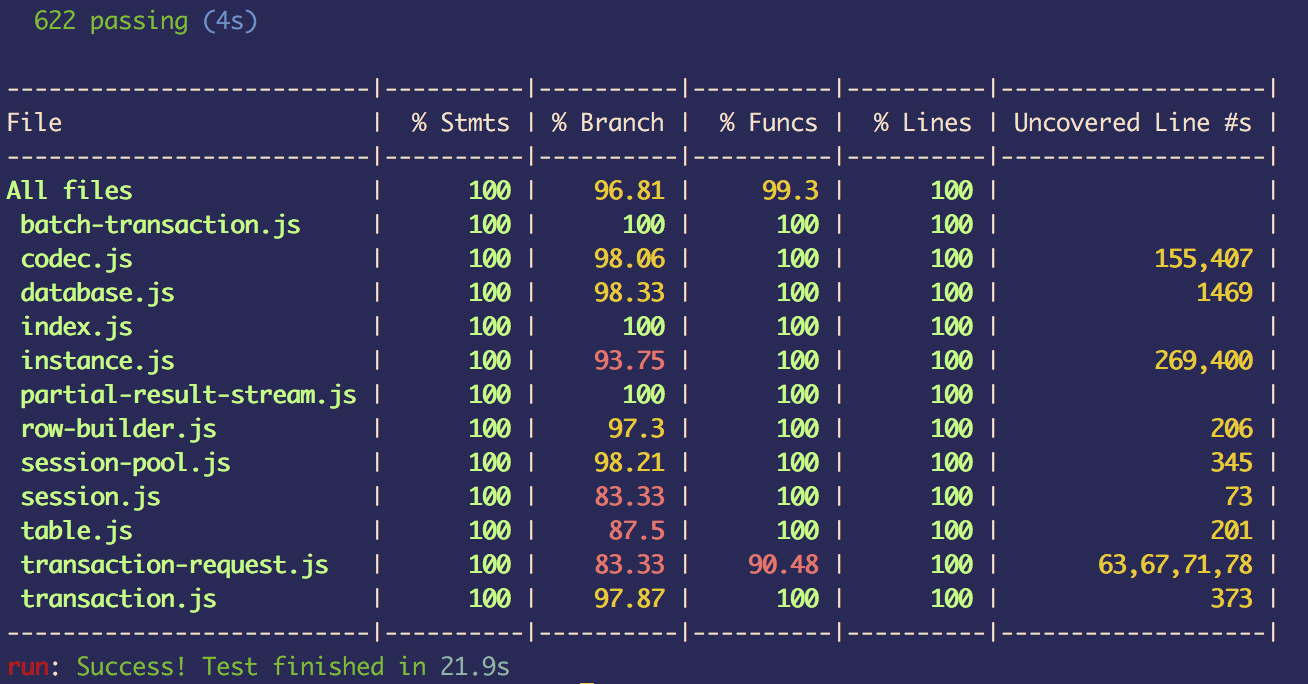Select the "All files" row label
The width and height of the screenshot is (1308, 684).
(69, 191)
